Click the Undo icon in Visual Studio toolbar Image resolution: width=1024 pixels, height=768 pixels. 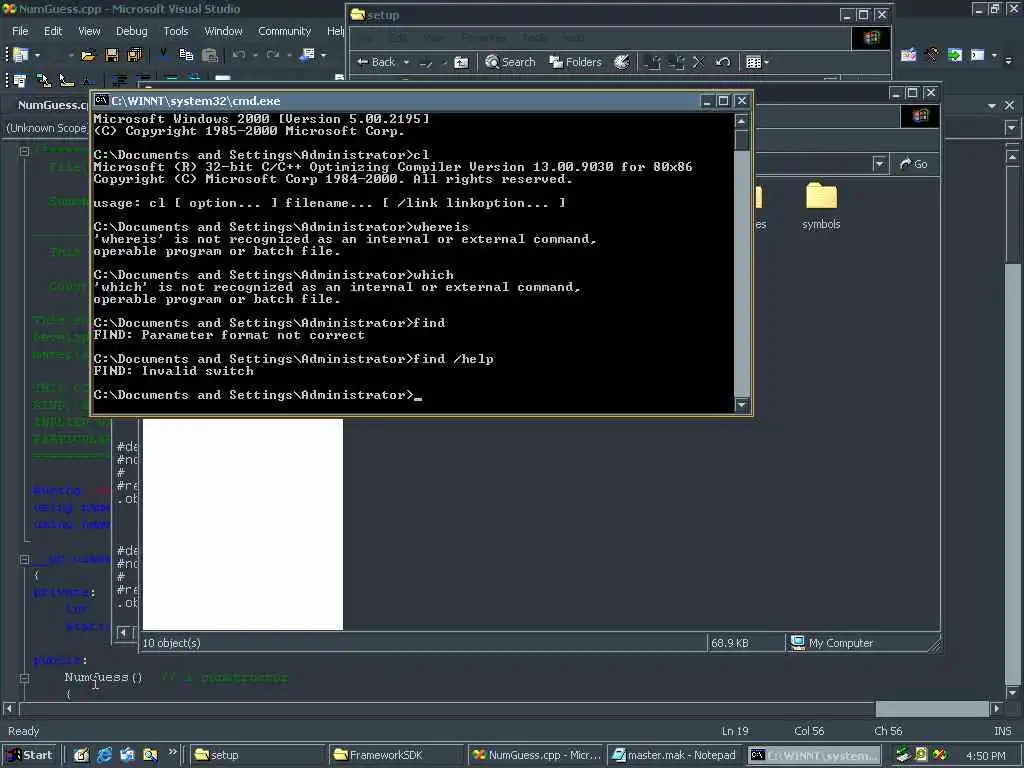[x=239, y=56]
